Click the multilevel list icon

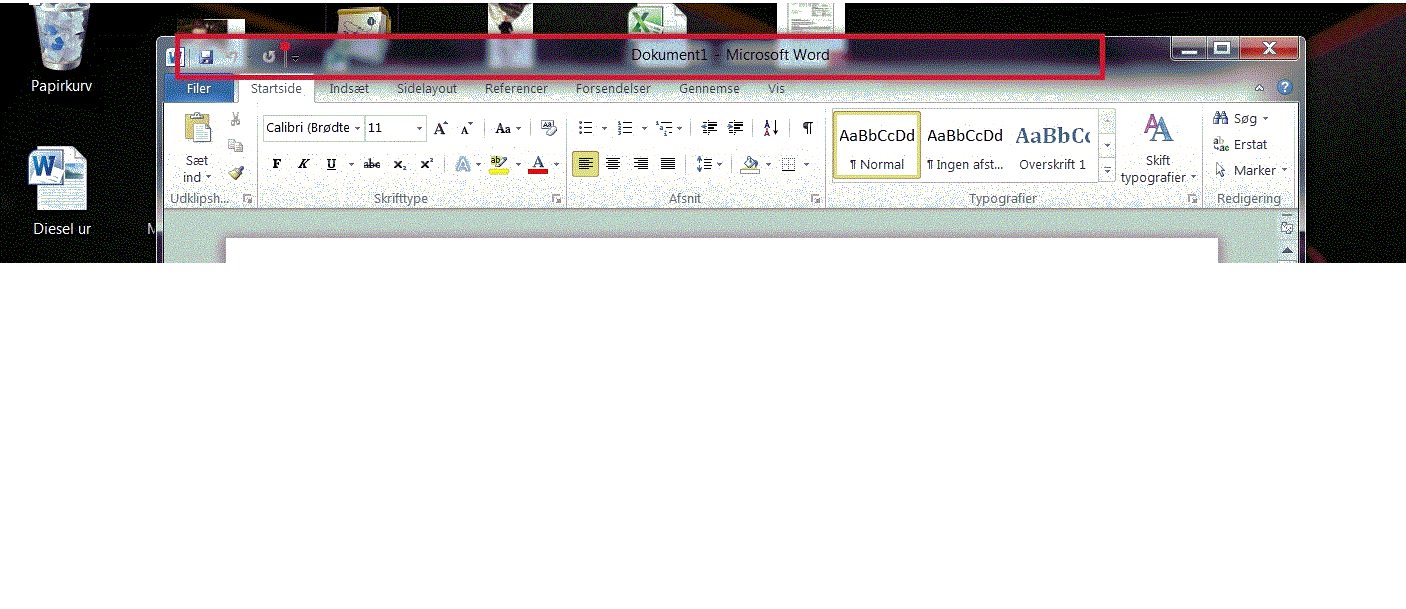tap(664, 128)
